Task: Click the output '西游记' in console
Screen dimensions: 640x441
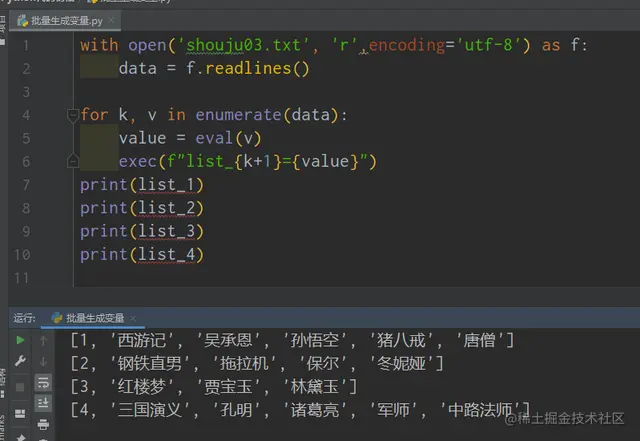Action: click(x=142, y=341)
